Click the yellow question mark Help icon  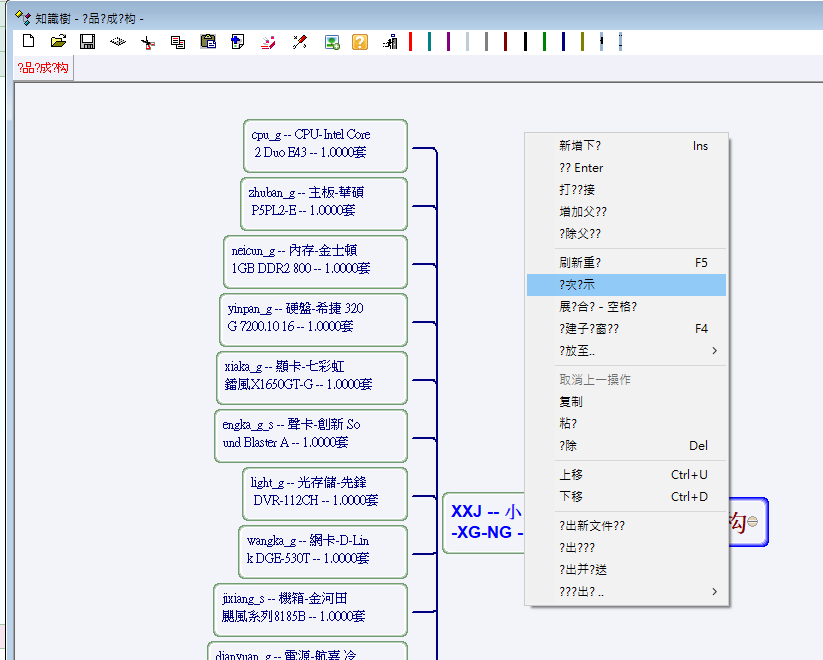360,42
